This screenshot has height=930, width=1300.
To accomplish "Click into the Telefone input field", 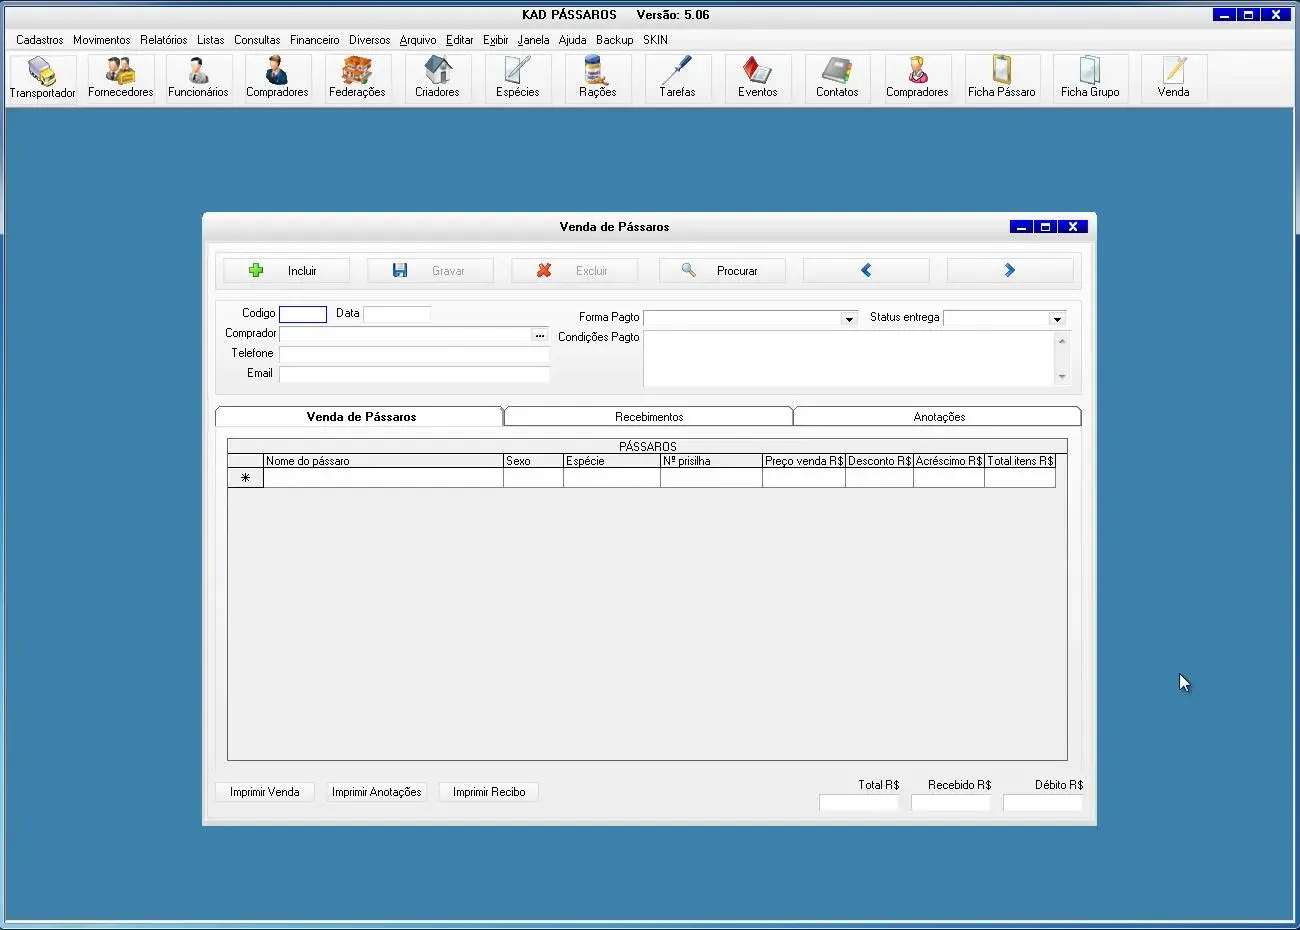I will point(414,354).
